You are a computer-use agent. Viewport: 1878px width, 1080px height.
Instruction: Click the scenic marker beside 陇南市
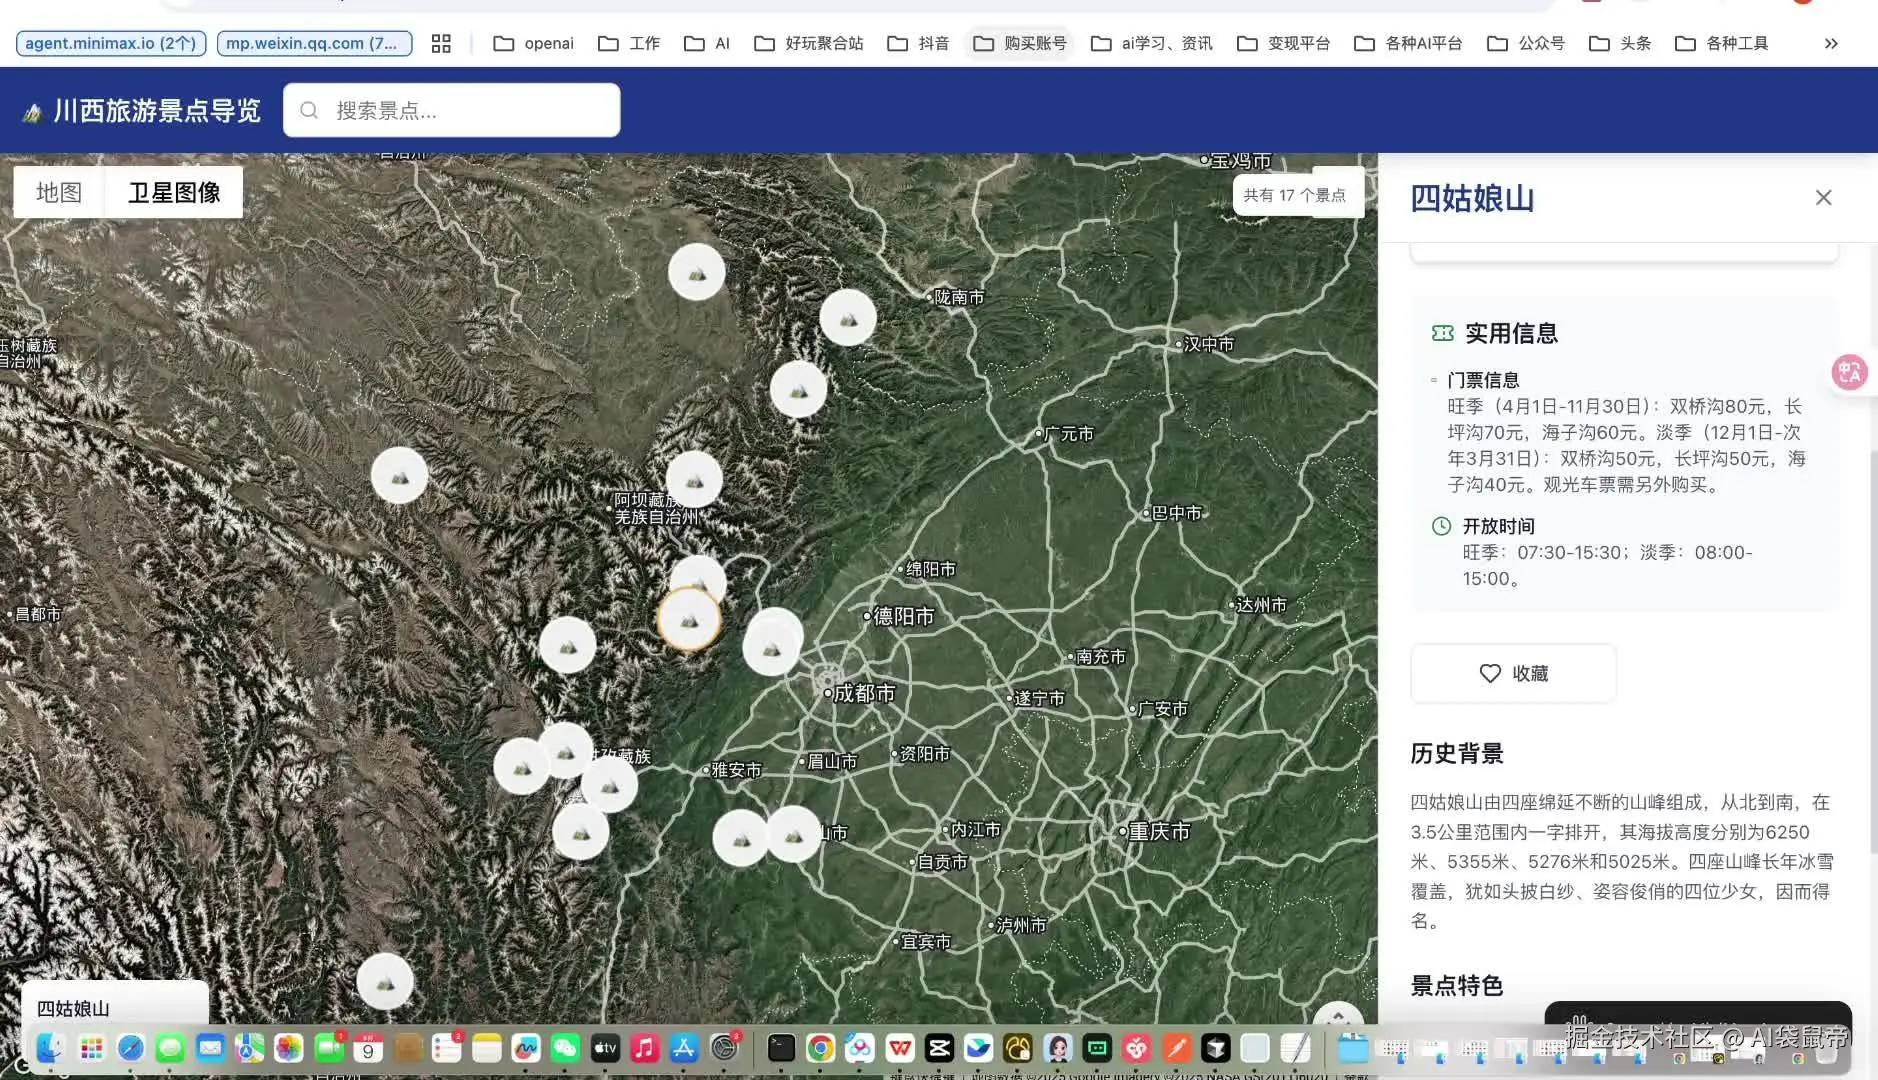pos(848,318)
